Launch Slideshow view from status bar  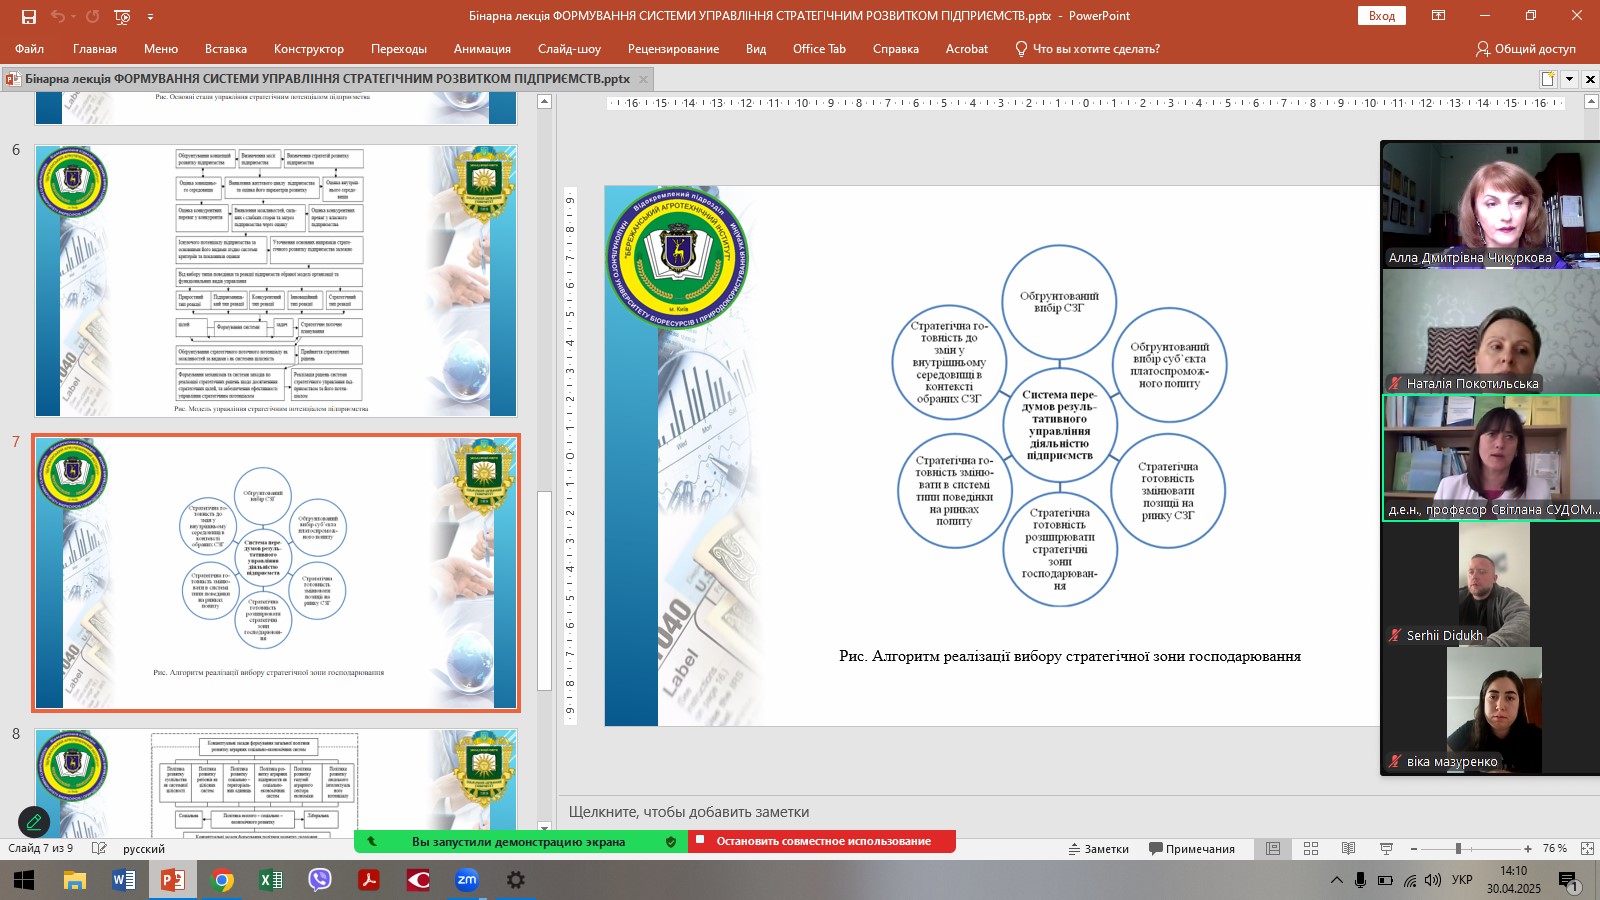[1386, 848]
